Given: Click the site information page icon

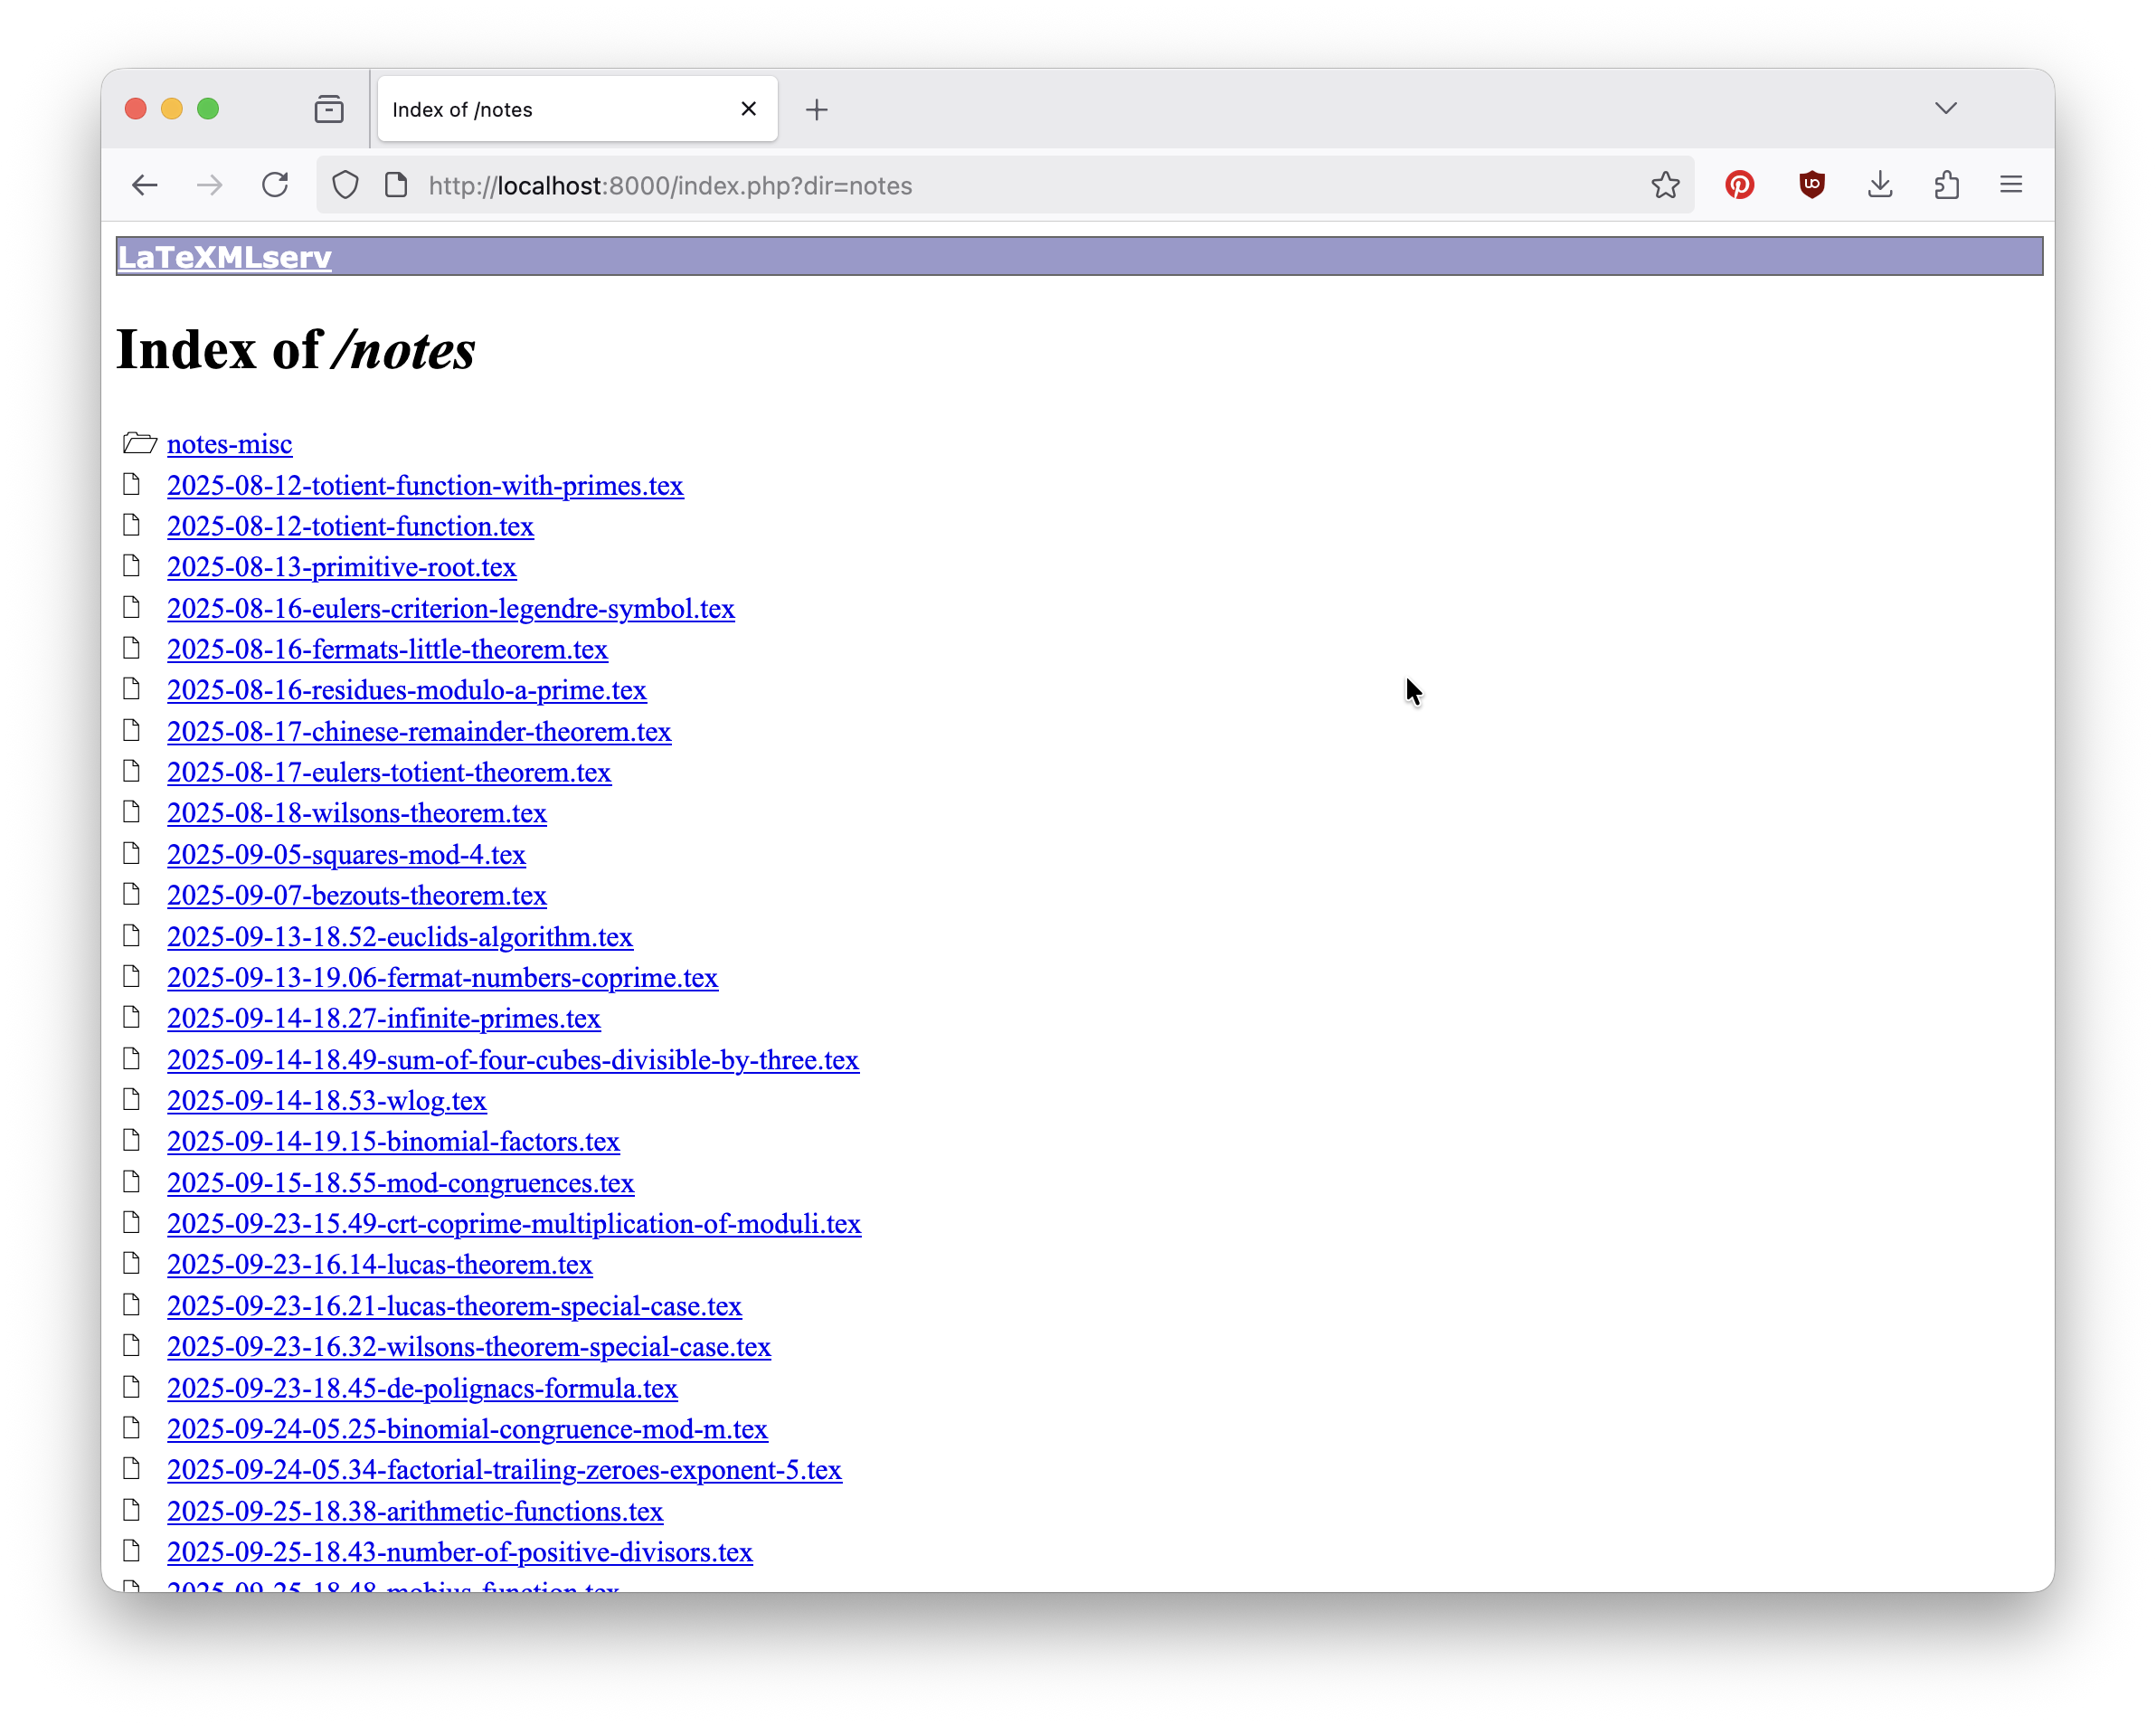Looking at the screenshot, I should (396, 185).
